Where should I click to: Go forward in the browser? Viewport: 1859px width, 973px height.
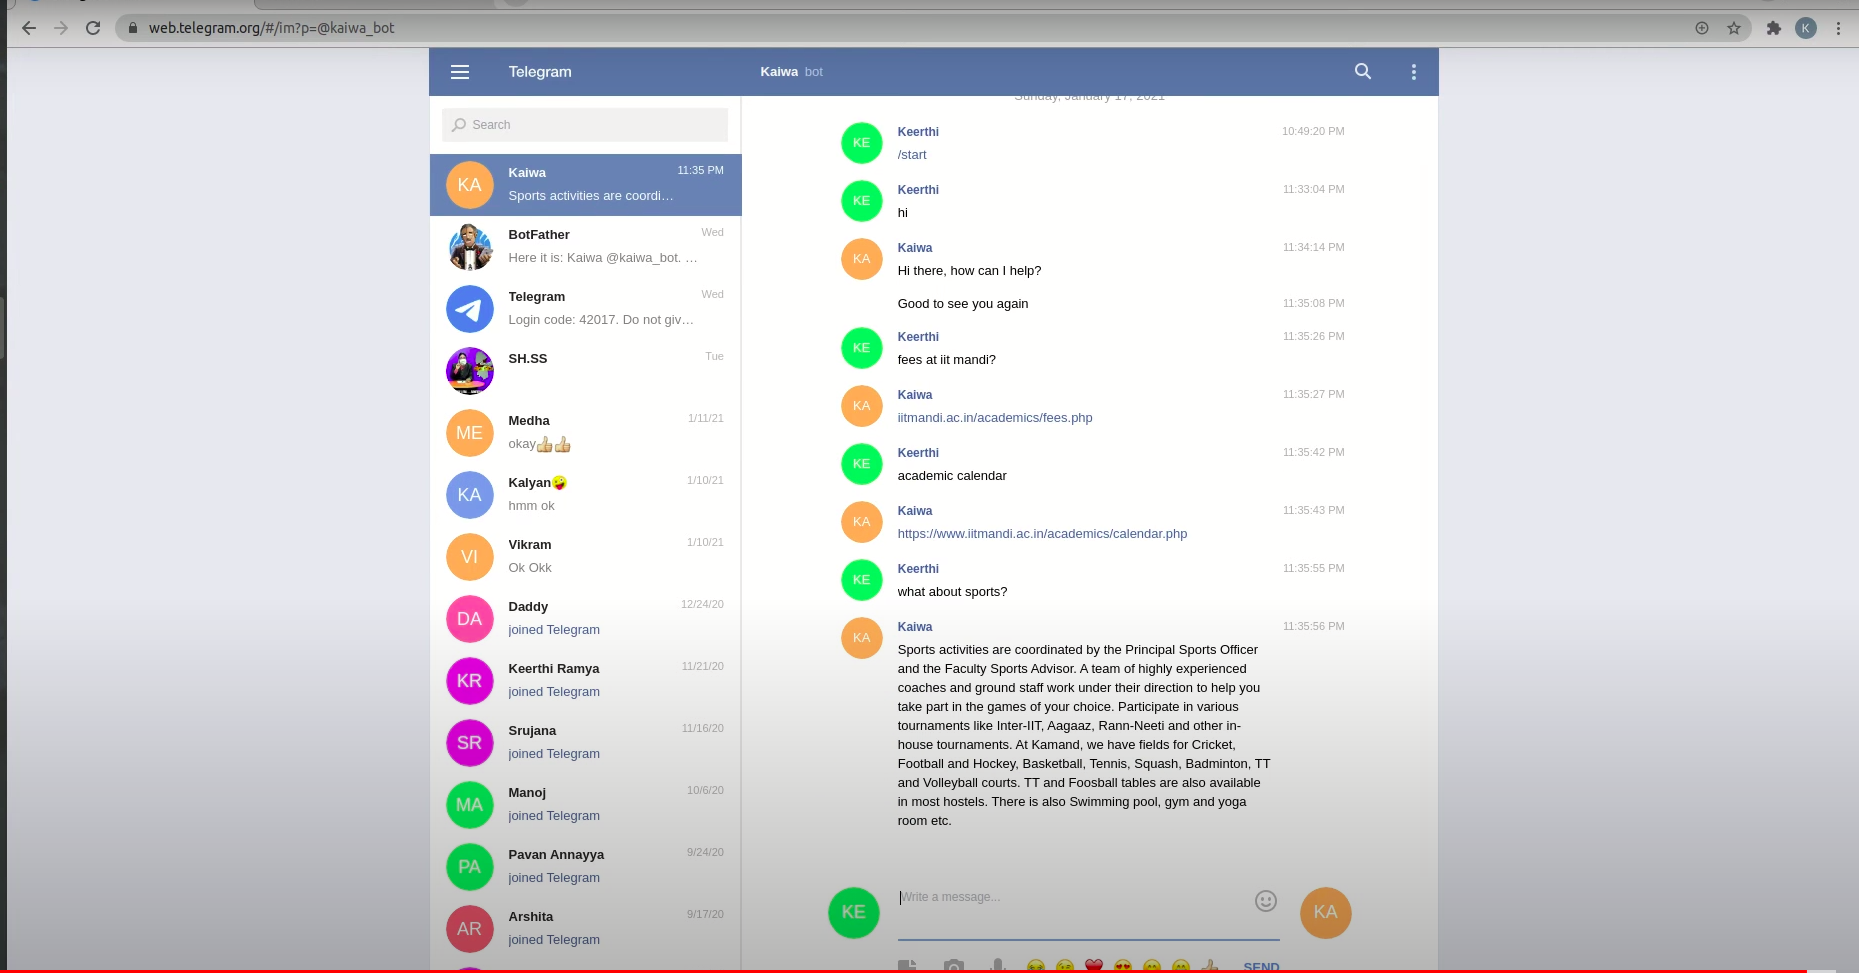(x=61, y=28)
